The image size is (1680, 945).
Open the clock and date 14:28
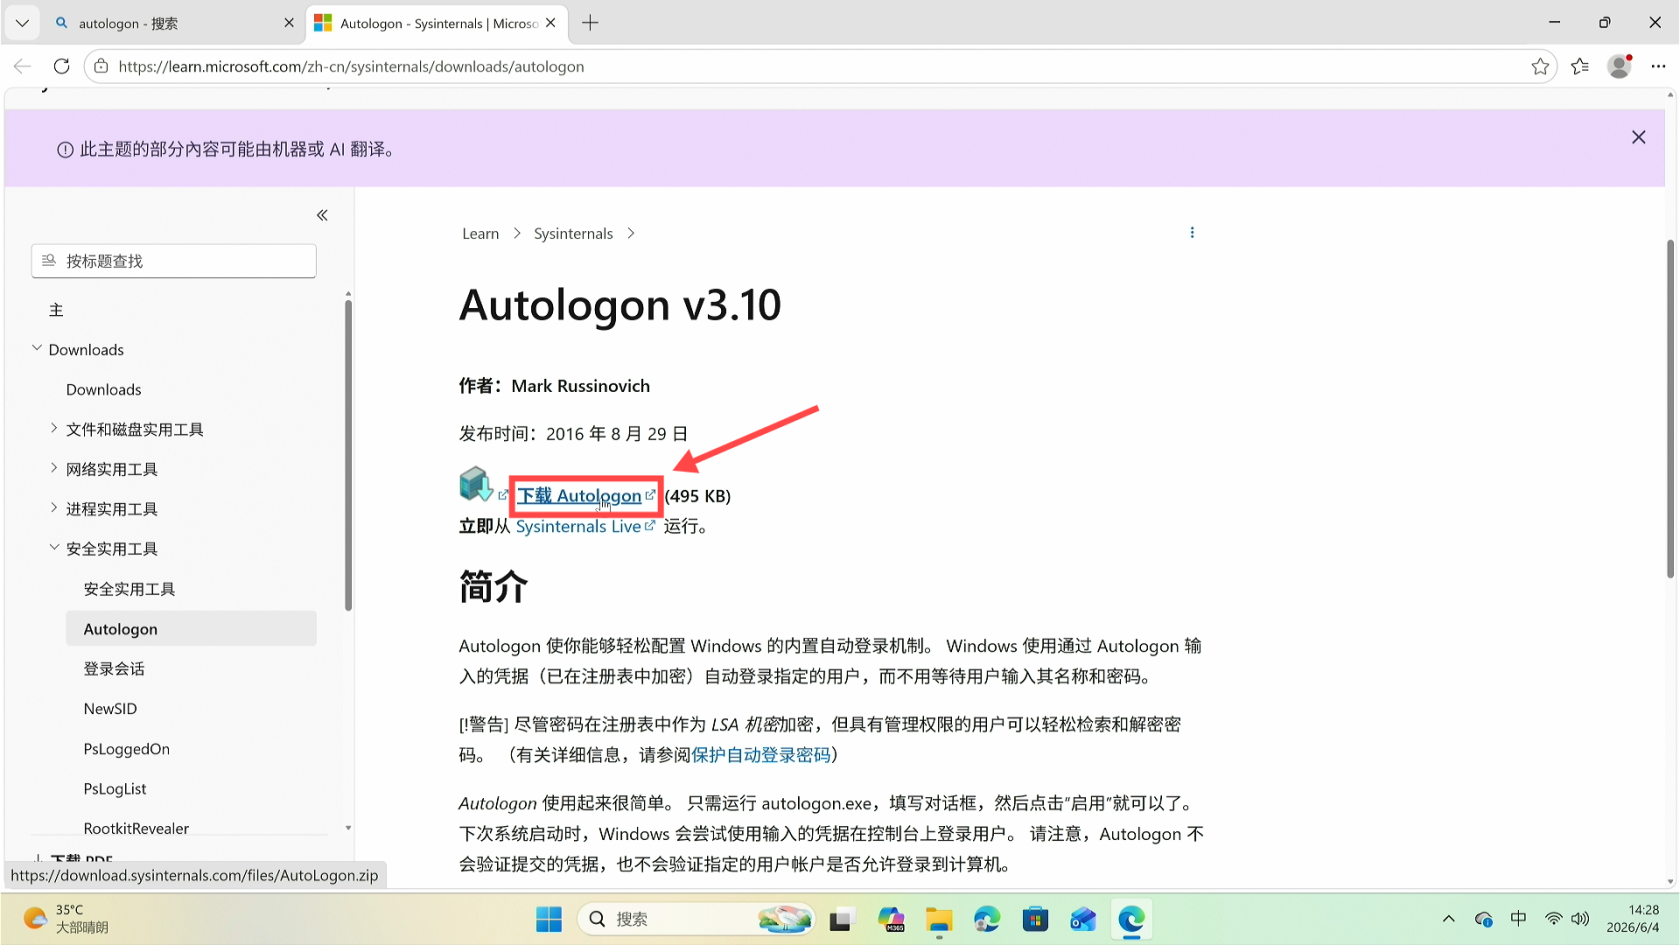[1632, 918]
